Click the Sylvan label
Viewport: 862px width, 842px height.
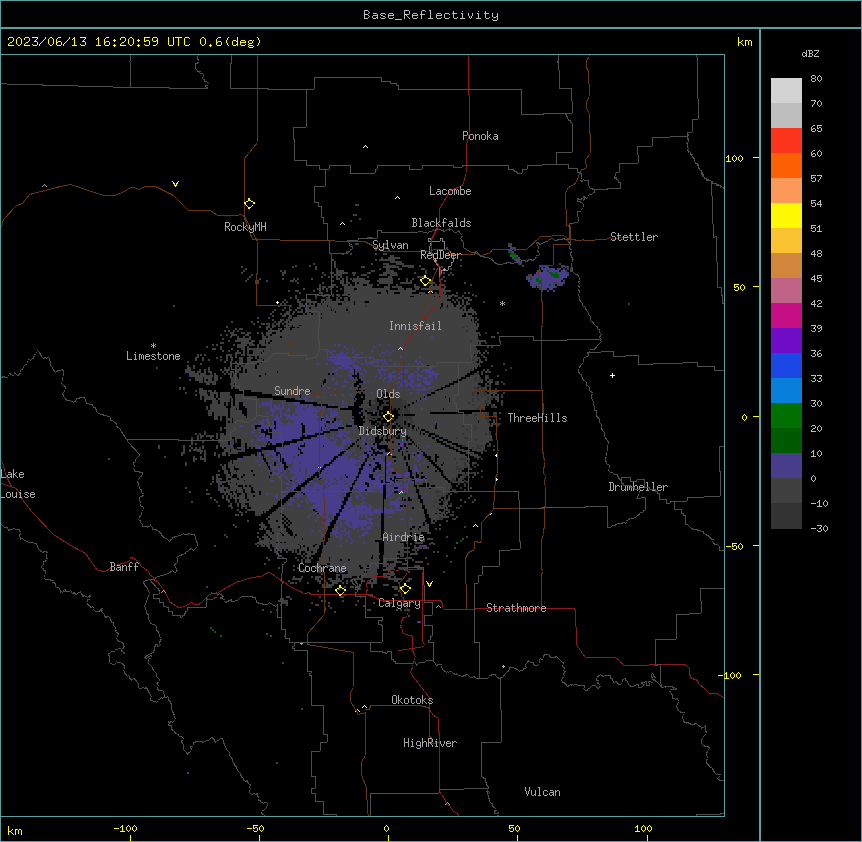390,245
